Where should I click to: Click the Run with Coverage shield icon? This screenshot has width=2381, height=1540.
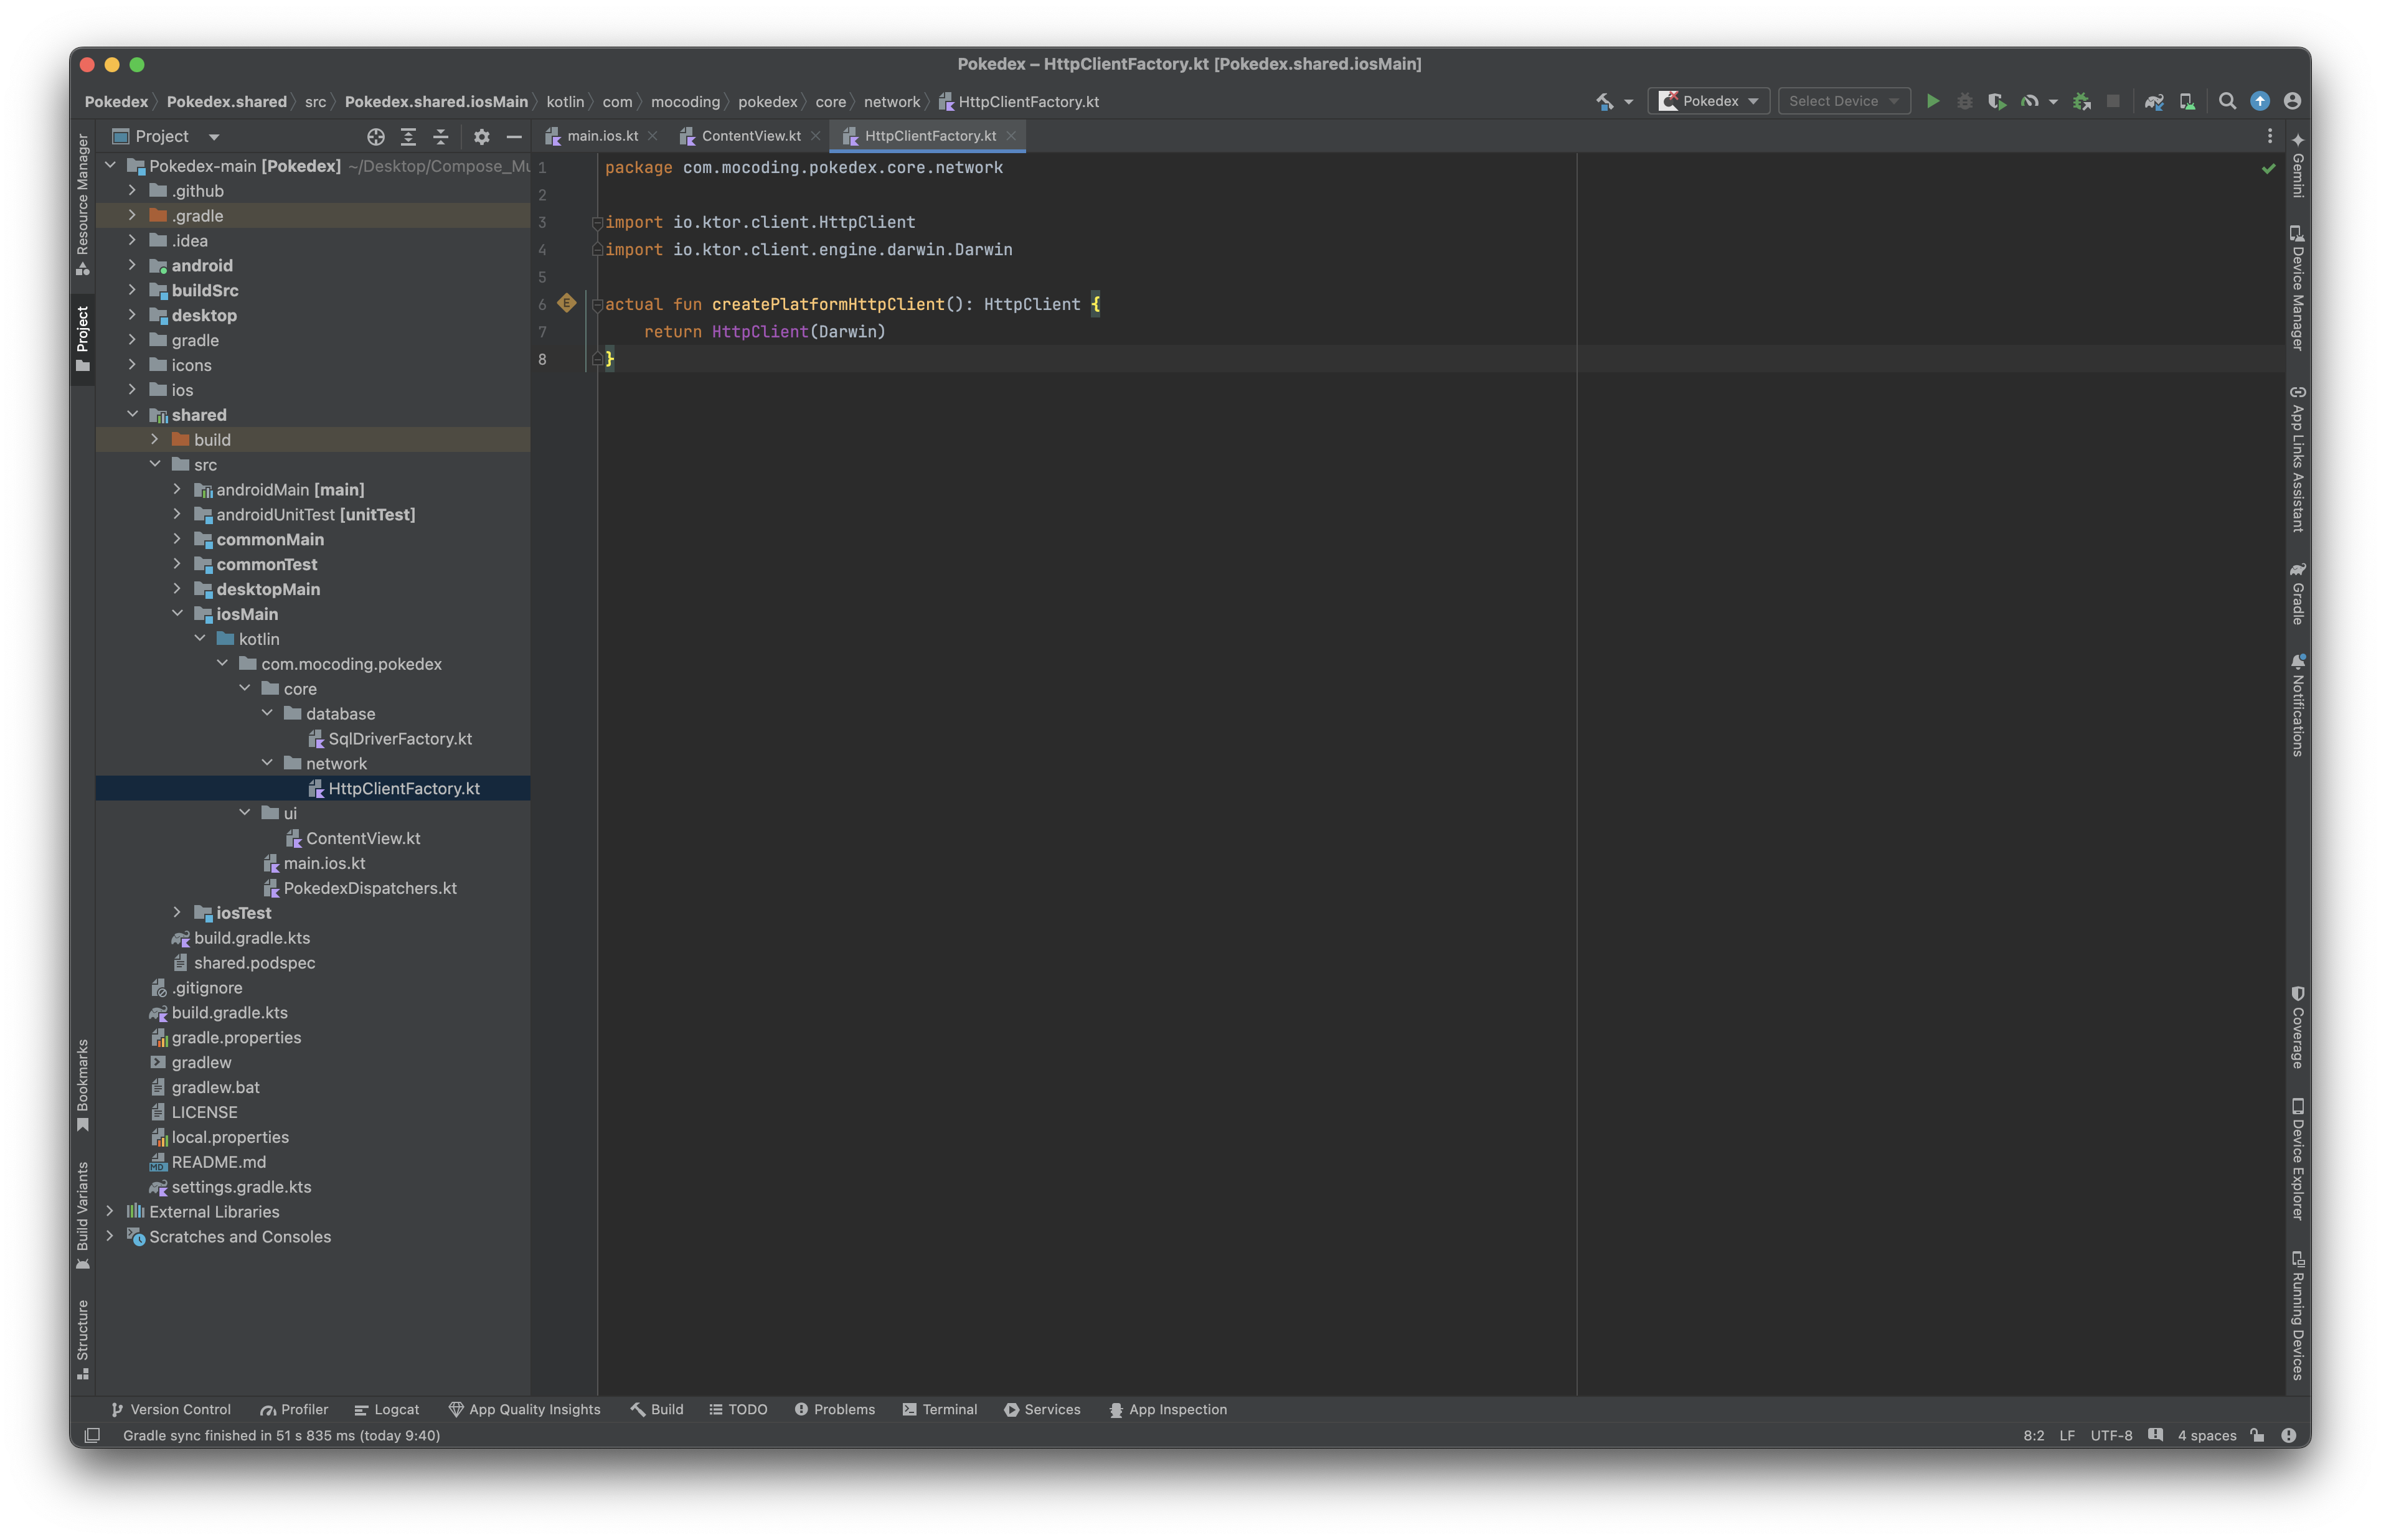pos(1996,101)
